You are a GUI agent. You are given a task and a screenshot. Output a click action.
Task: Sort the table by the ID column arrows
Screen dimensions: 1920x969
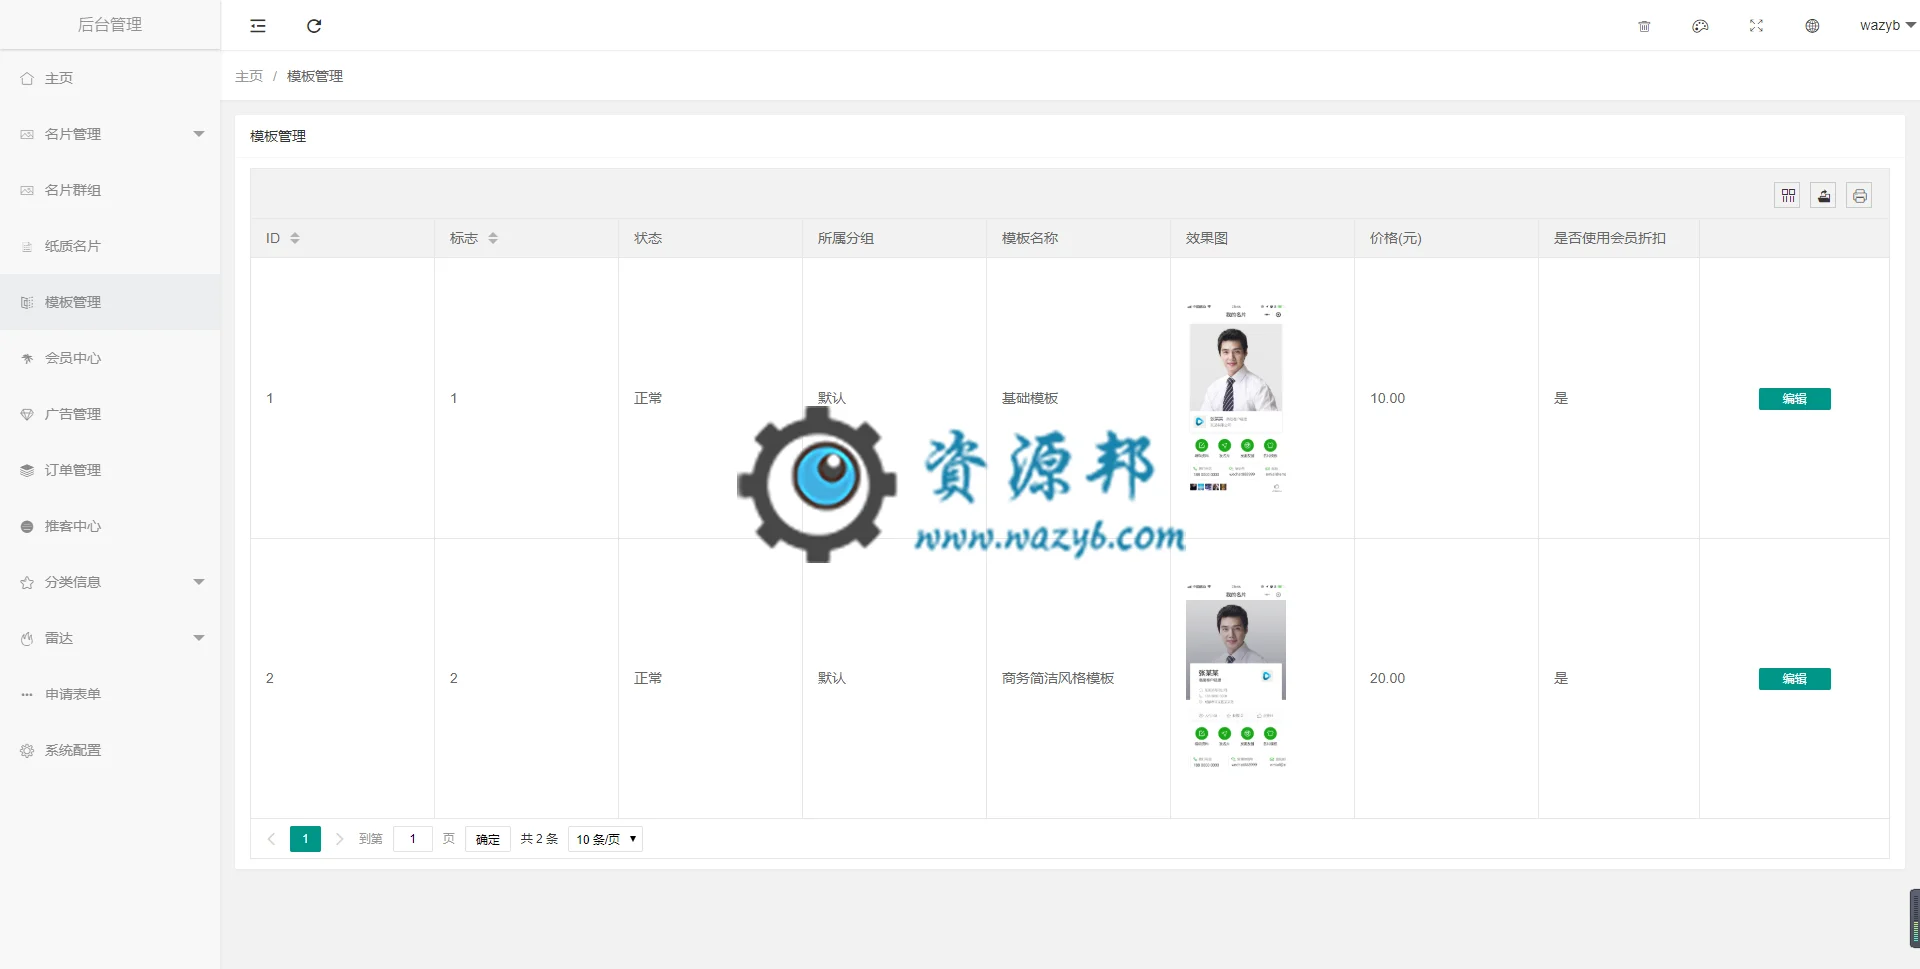coord(295,238)
